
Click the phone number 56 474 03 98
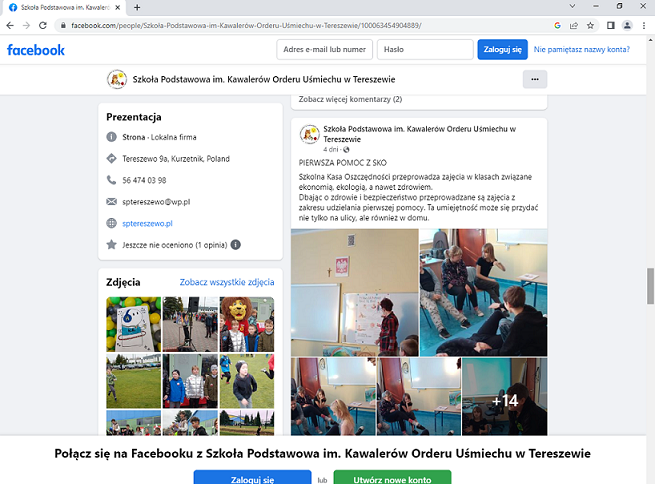click(x=144, y=180)
